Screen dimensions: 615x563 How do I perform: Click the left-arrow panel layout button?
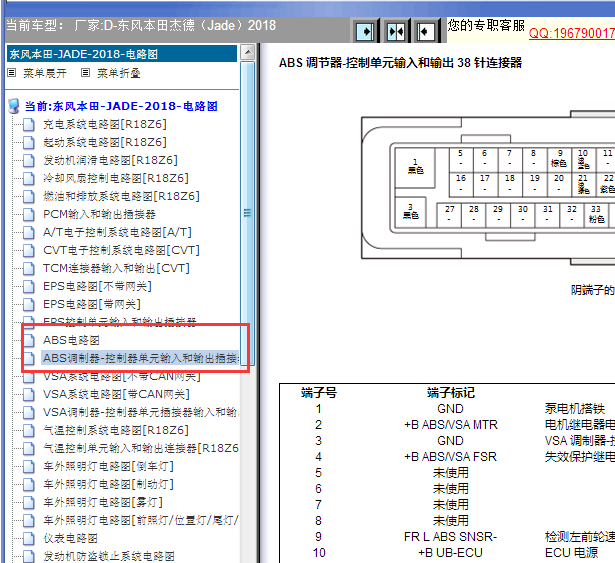425,31
